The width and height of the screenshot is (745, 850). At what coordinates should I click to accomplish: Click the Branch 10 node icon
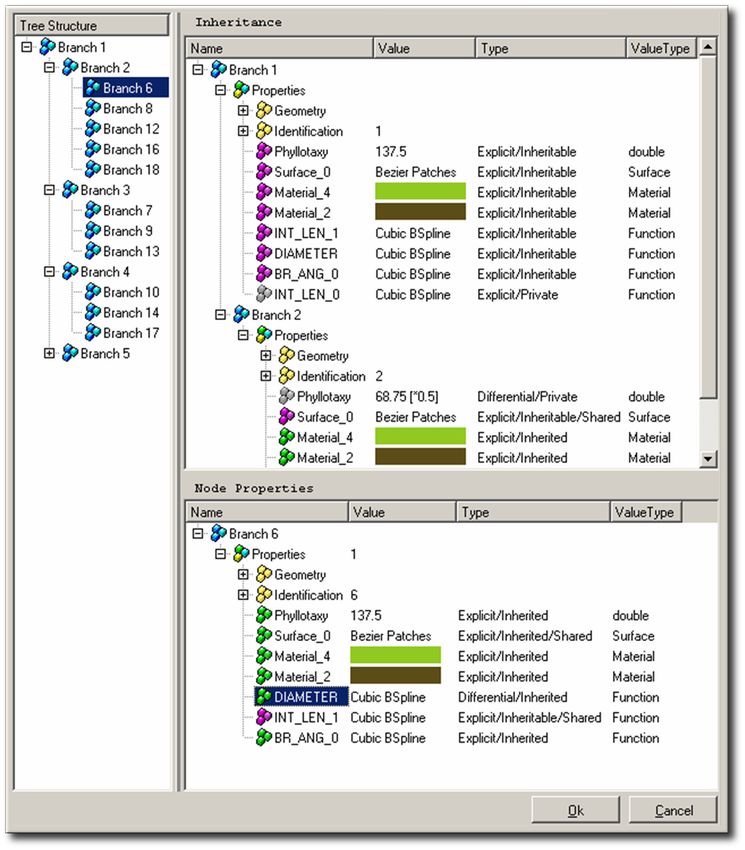coord(93,292)
